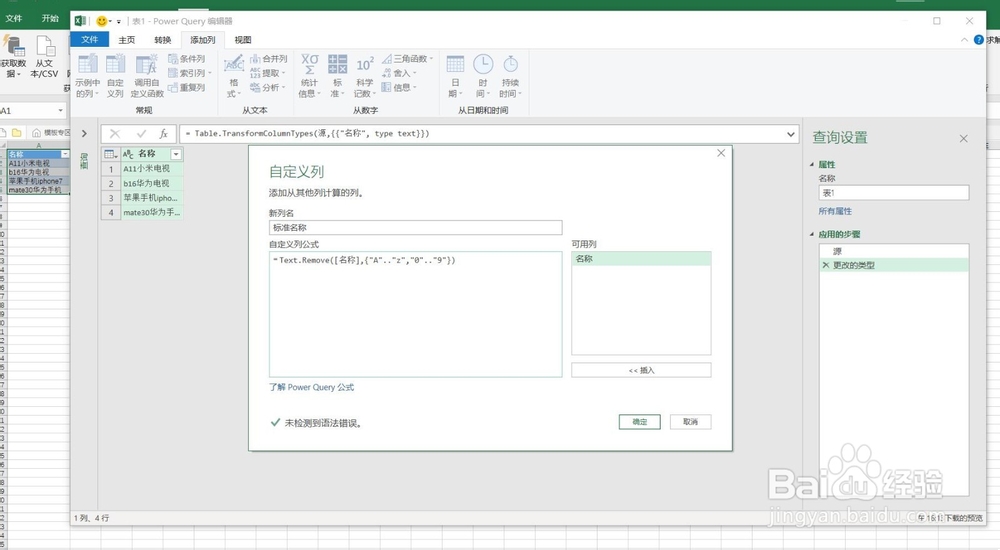This screenshot has width=1000, height=550.
Task: Collapse the 应用的步骤 section
Action: point(812,234)
